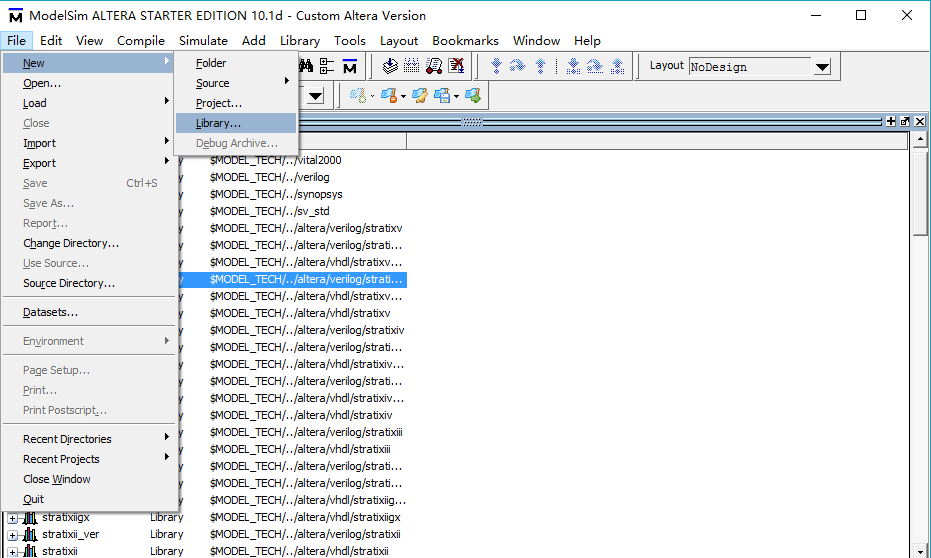Click the green-circle bookmark toolbar icon

point(358,96)
